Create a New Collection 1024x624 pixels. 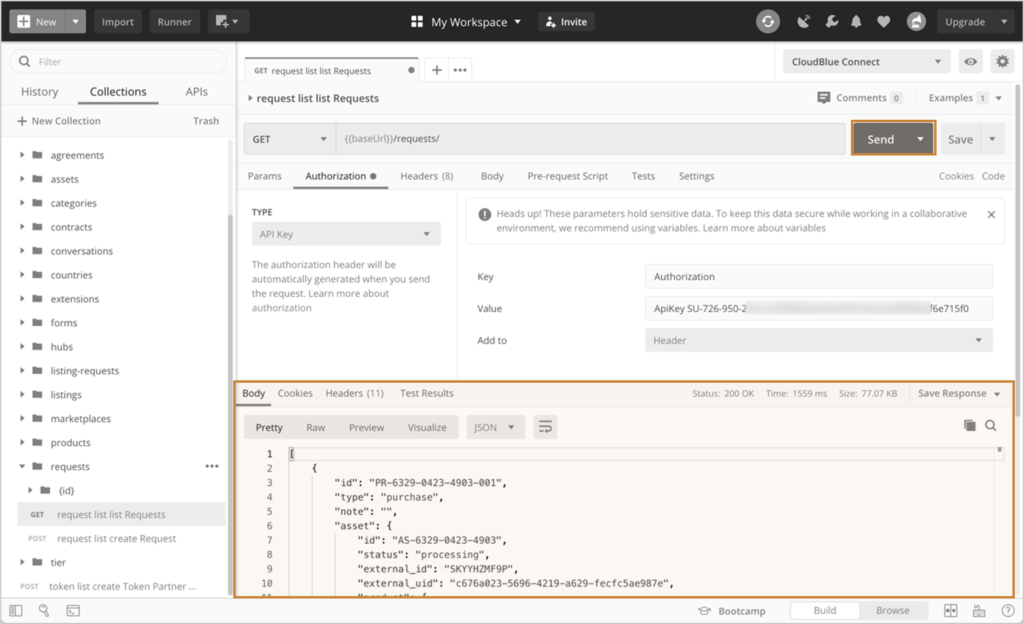(59, 121)
